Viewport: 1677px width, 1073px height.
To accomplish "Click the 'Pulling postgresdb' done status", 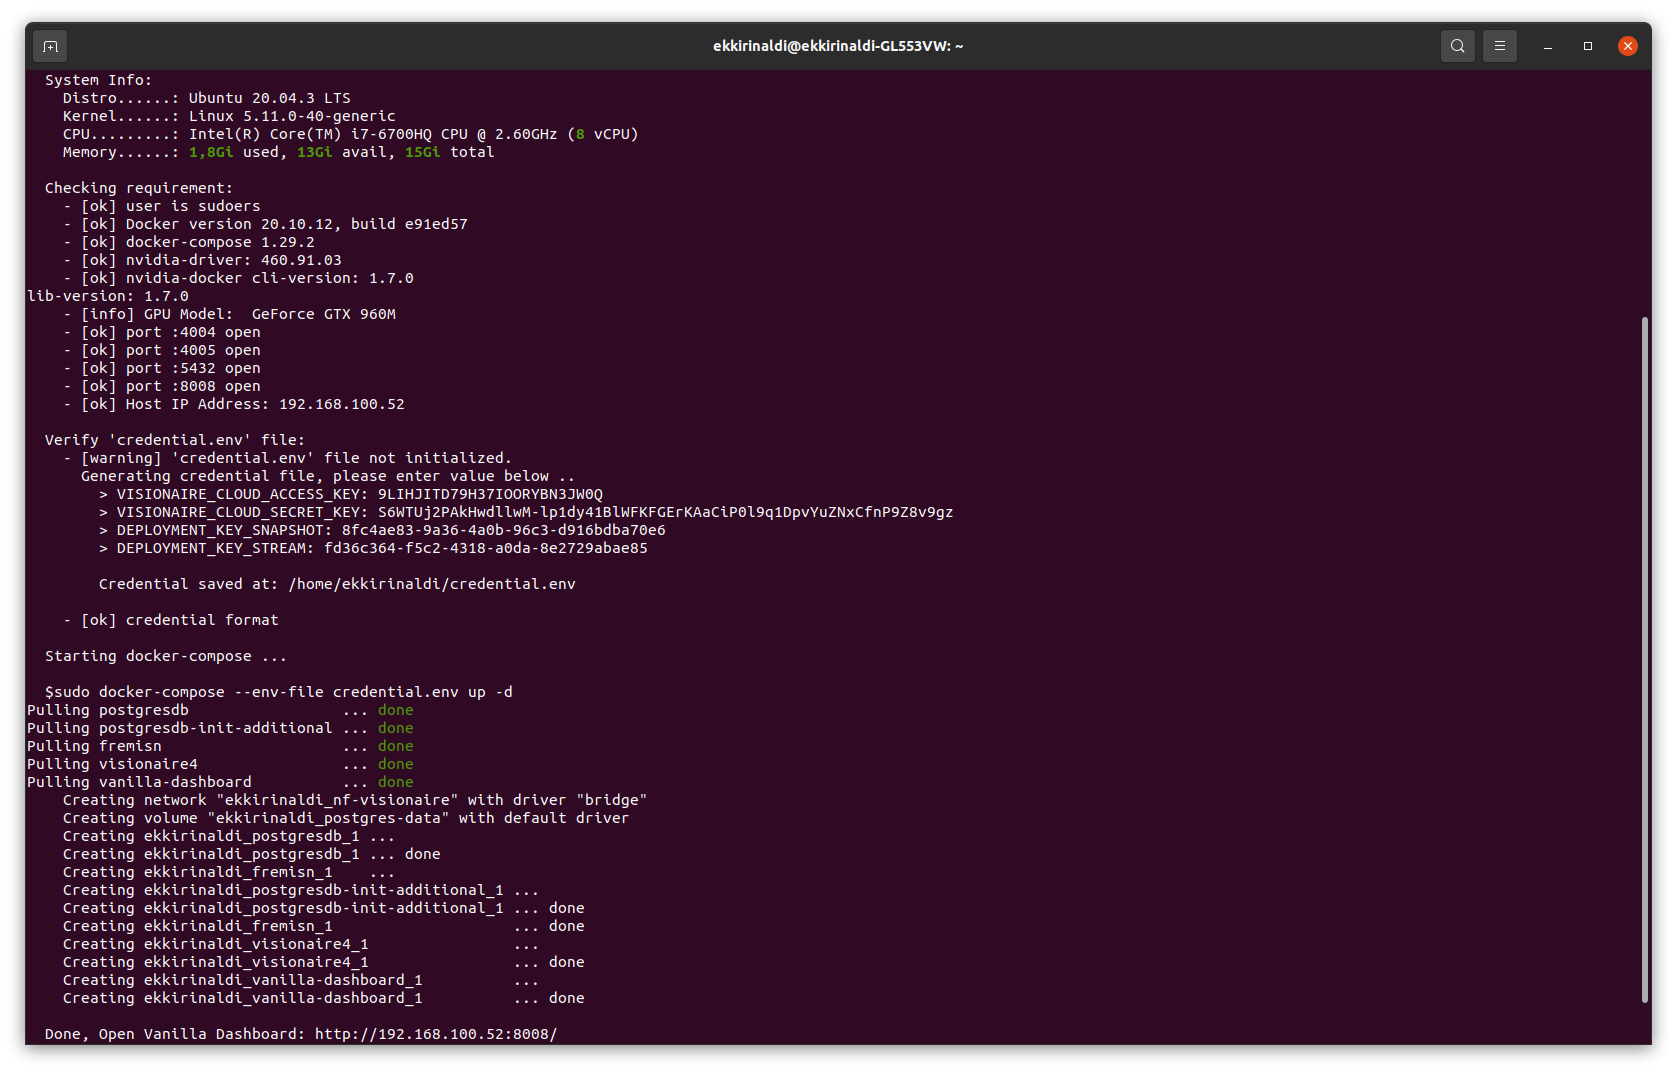I will pos(396,710).
